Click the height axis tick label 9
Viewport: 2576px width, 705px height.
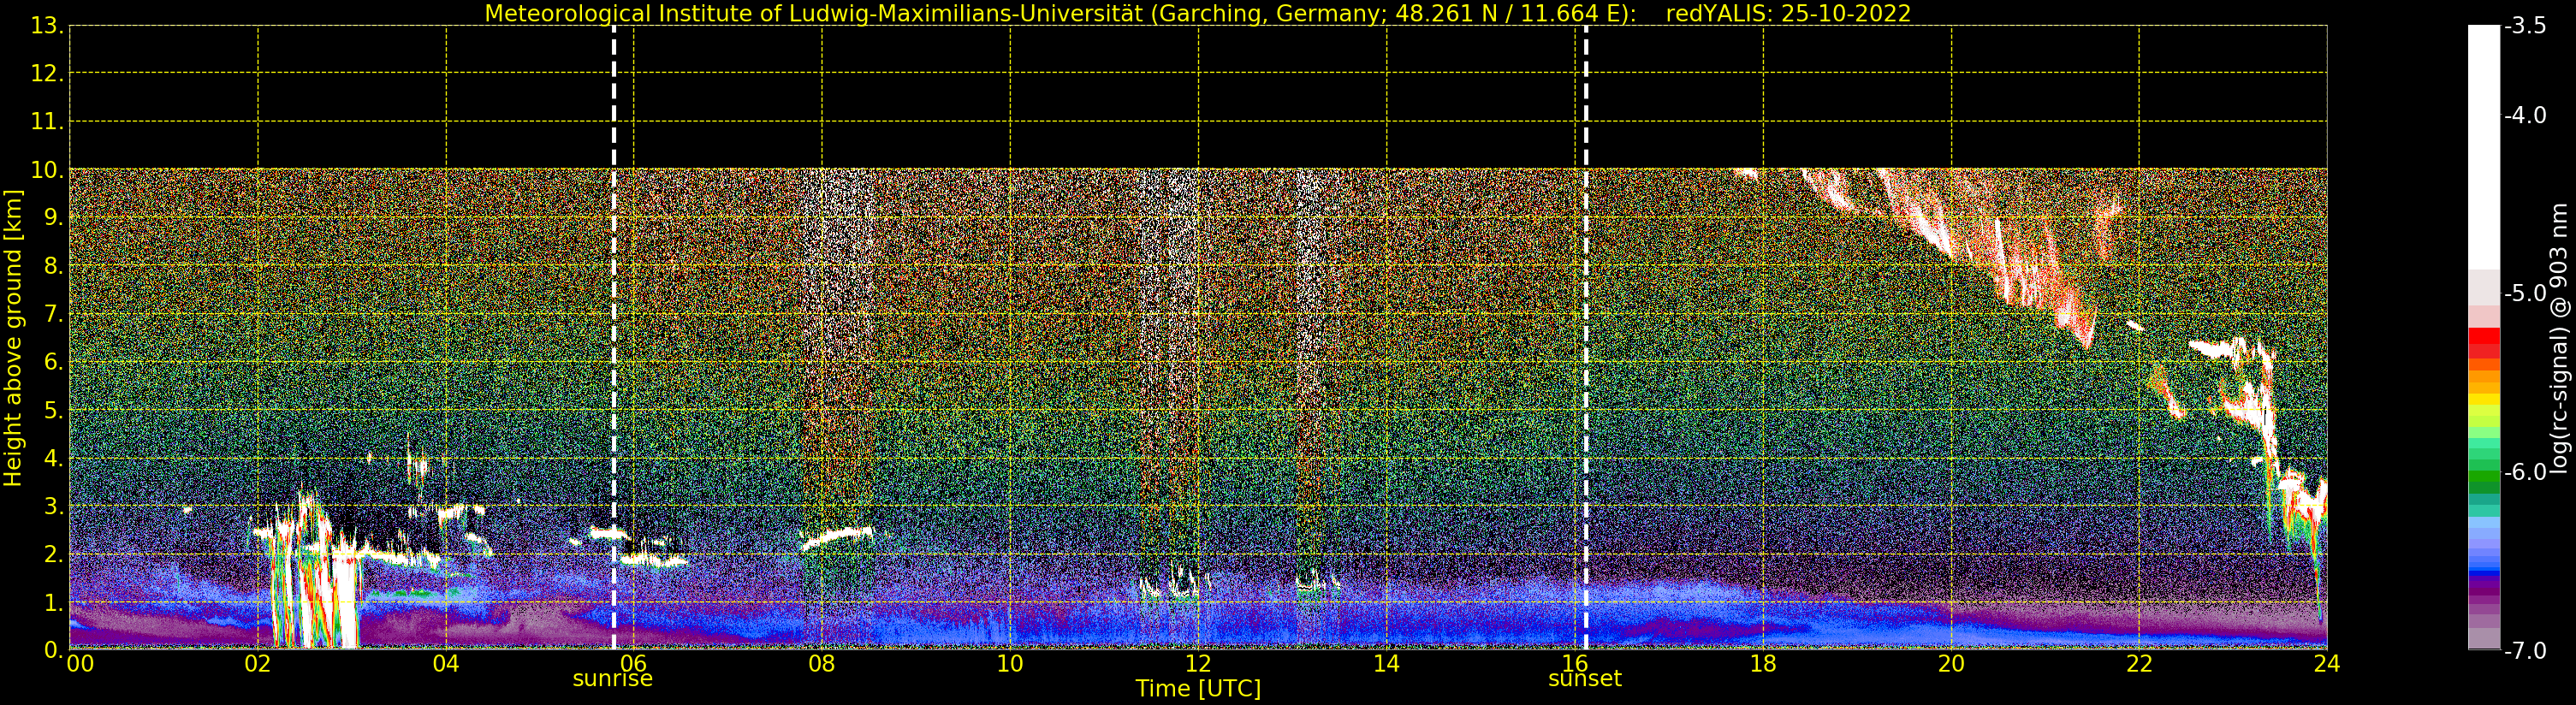(53, 218)
